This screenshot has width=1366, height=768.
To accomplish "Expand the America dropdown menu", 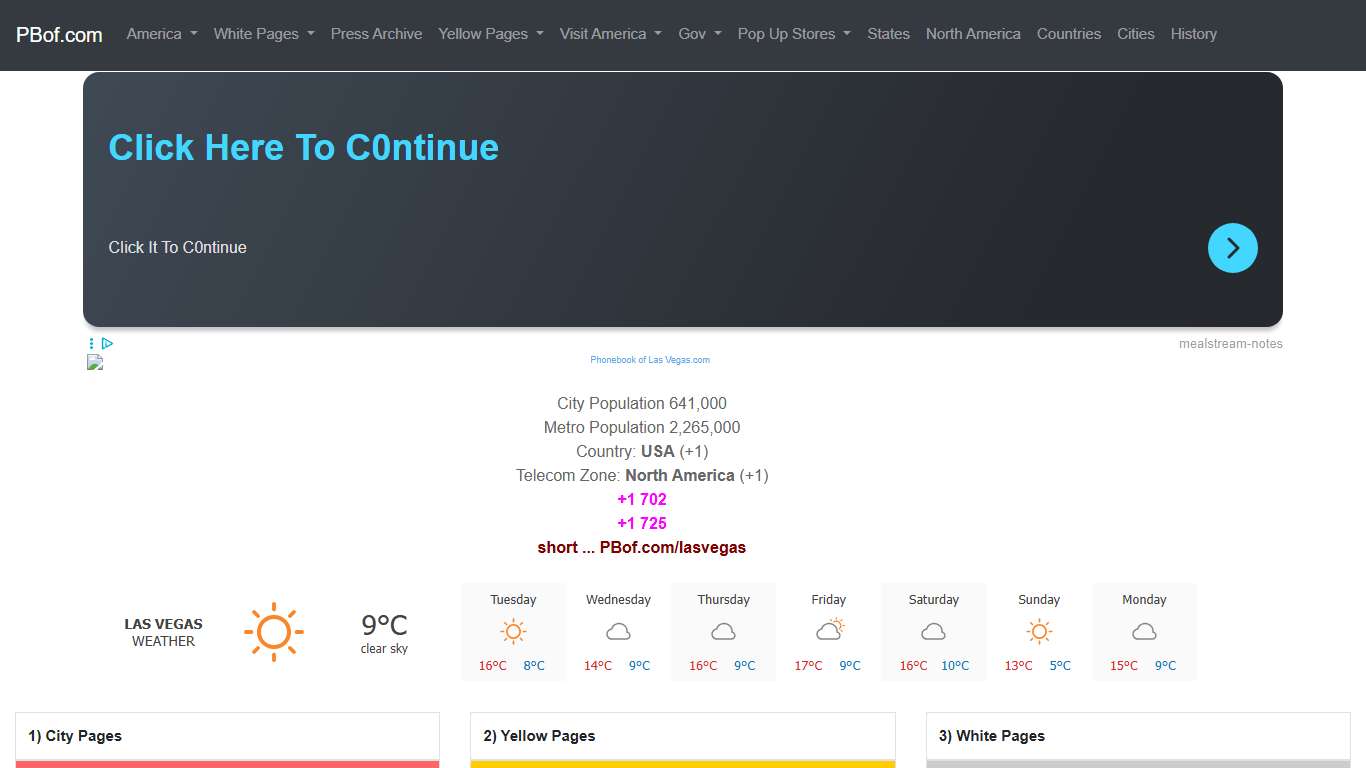I will [161, 34].
